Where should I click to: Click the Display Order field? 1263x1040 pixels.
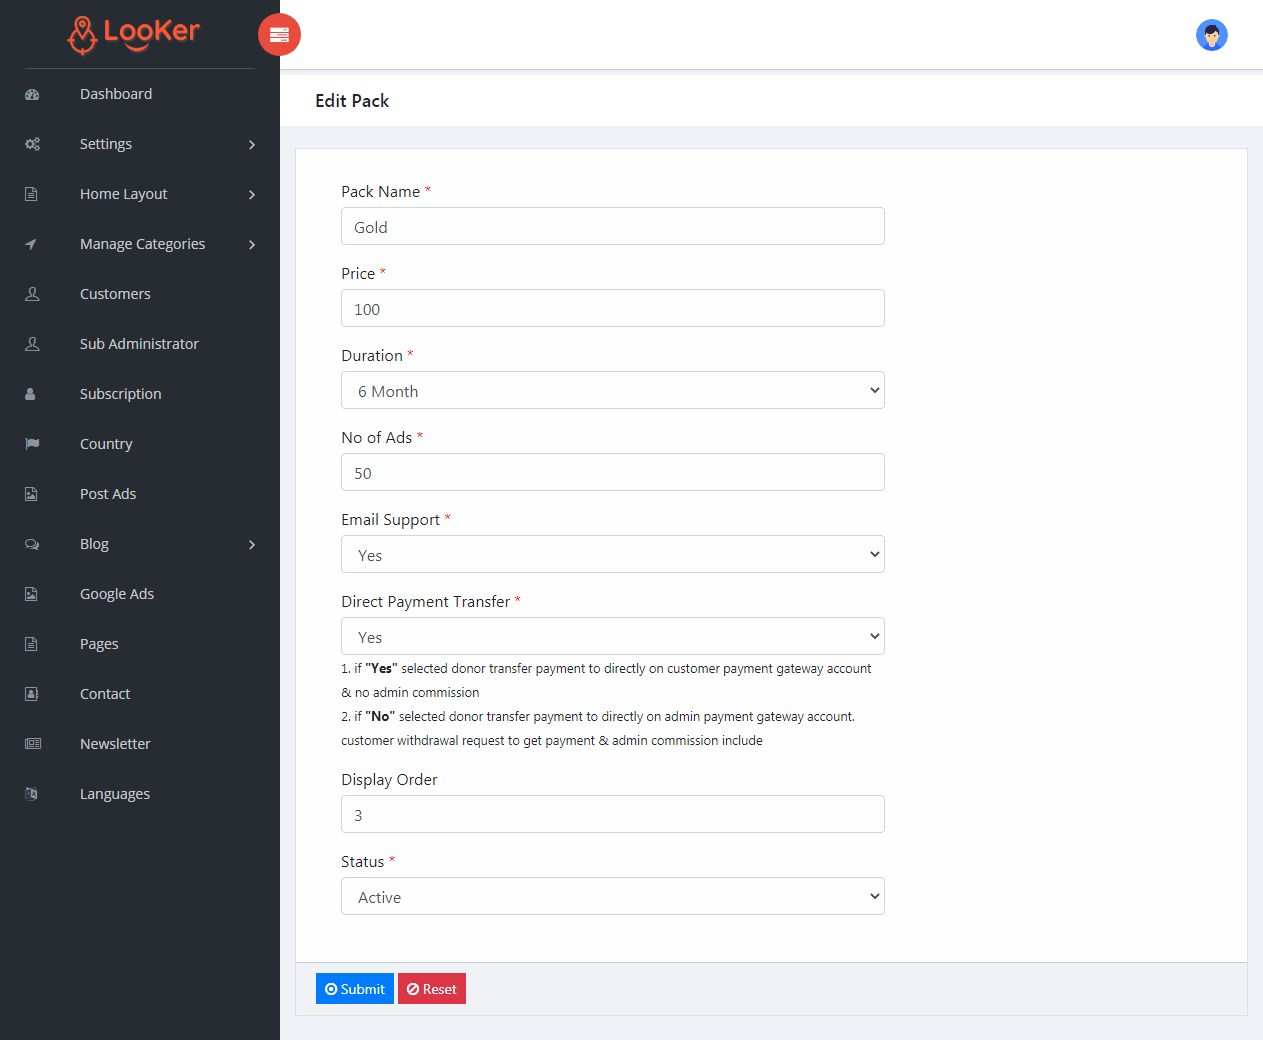pyautogui.click(x=613, y=814)
